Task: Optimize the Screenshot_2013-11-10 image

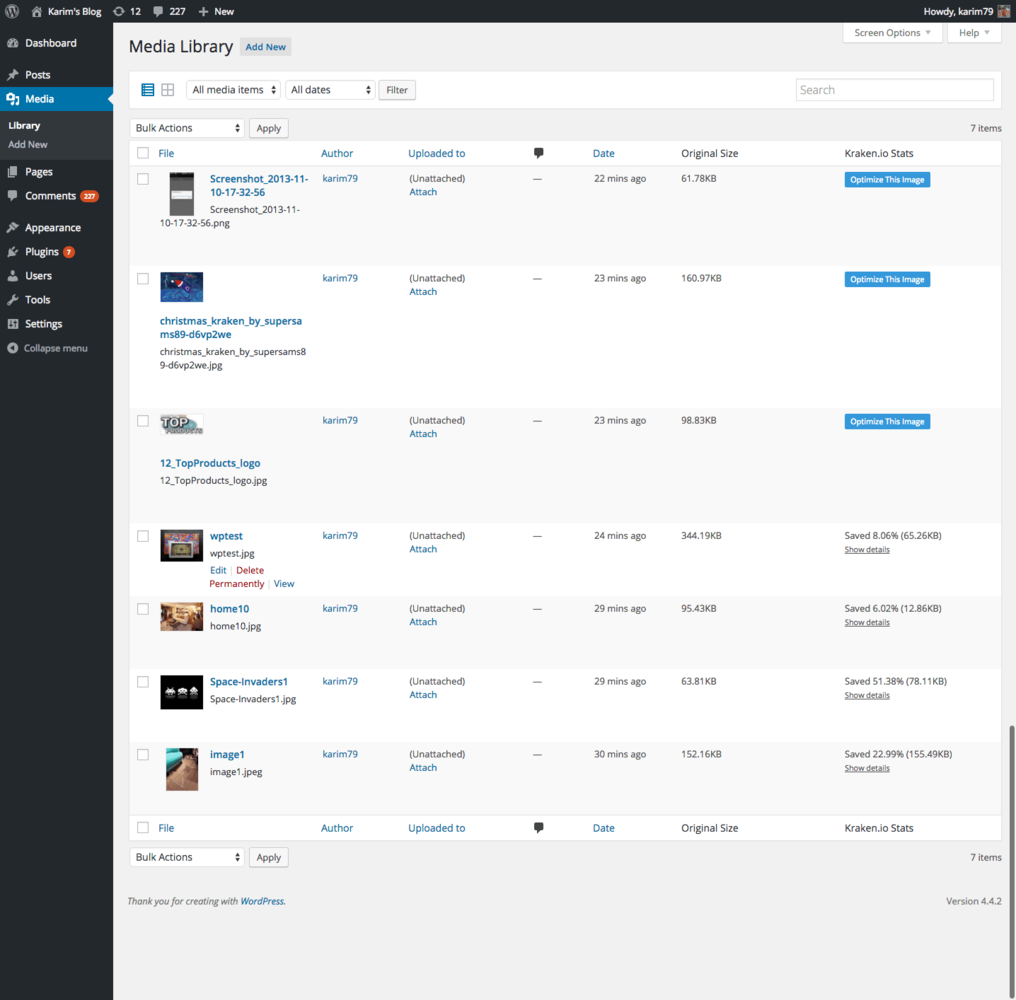Action: click(x=887, y=180)
